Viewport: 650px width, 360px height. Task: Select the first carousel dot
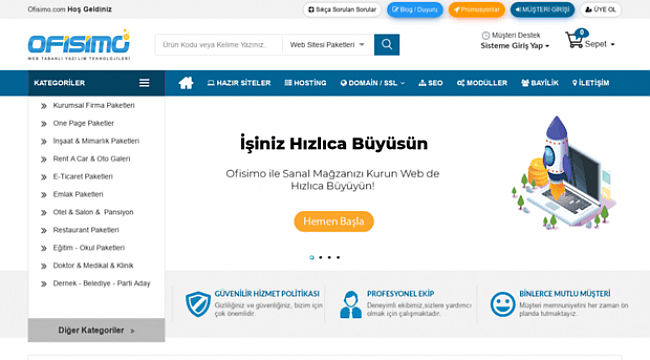(x=312, y=258)
